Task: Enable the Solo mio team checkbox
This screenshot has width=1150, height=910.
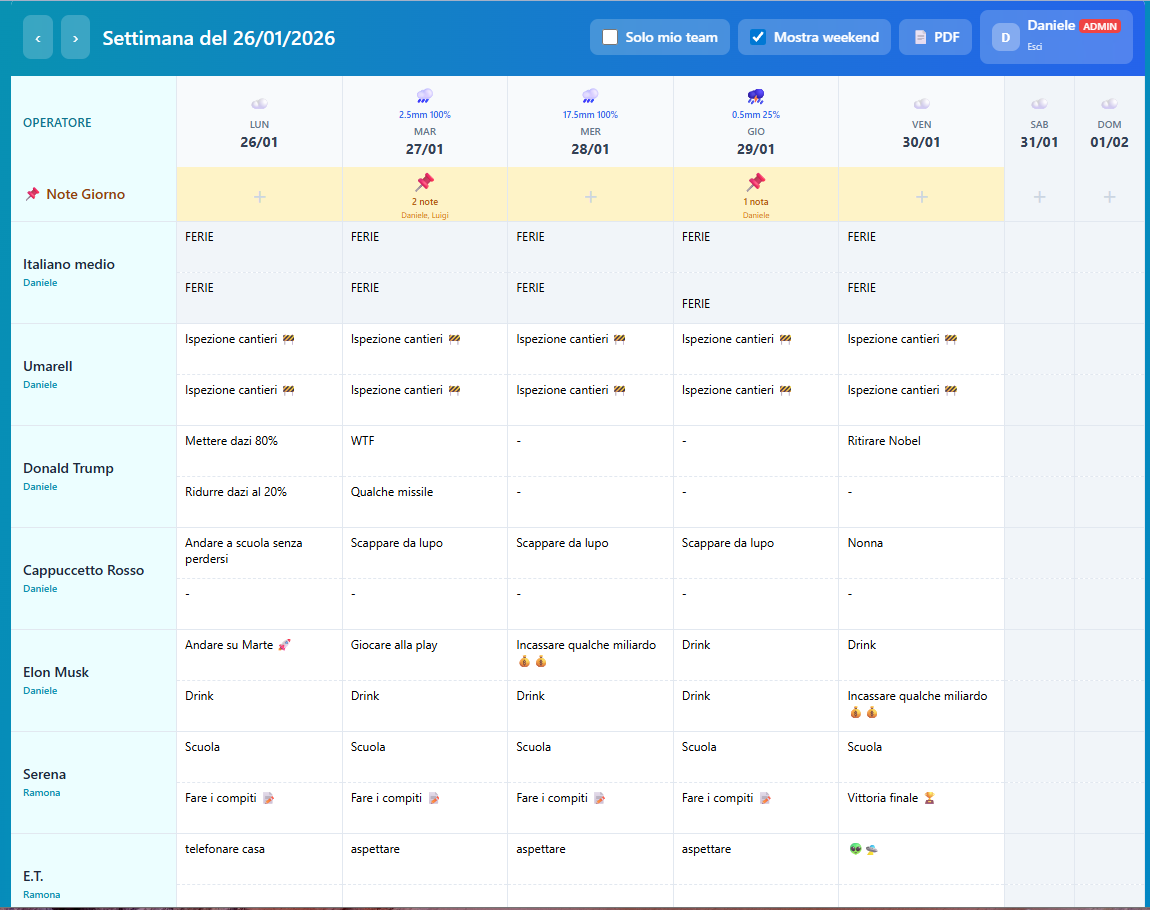Action: click(610, 38)
